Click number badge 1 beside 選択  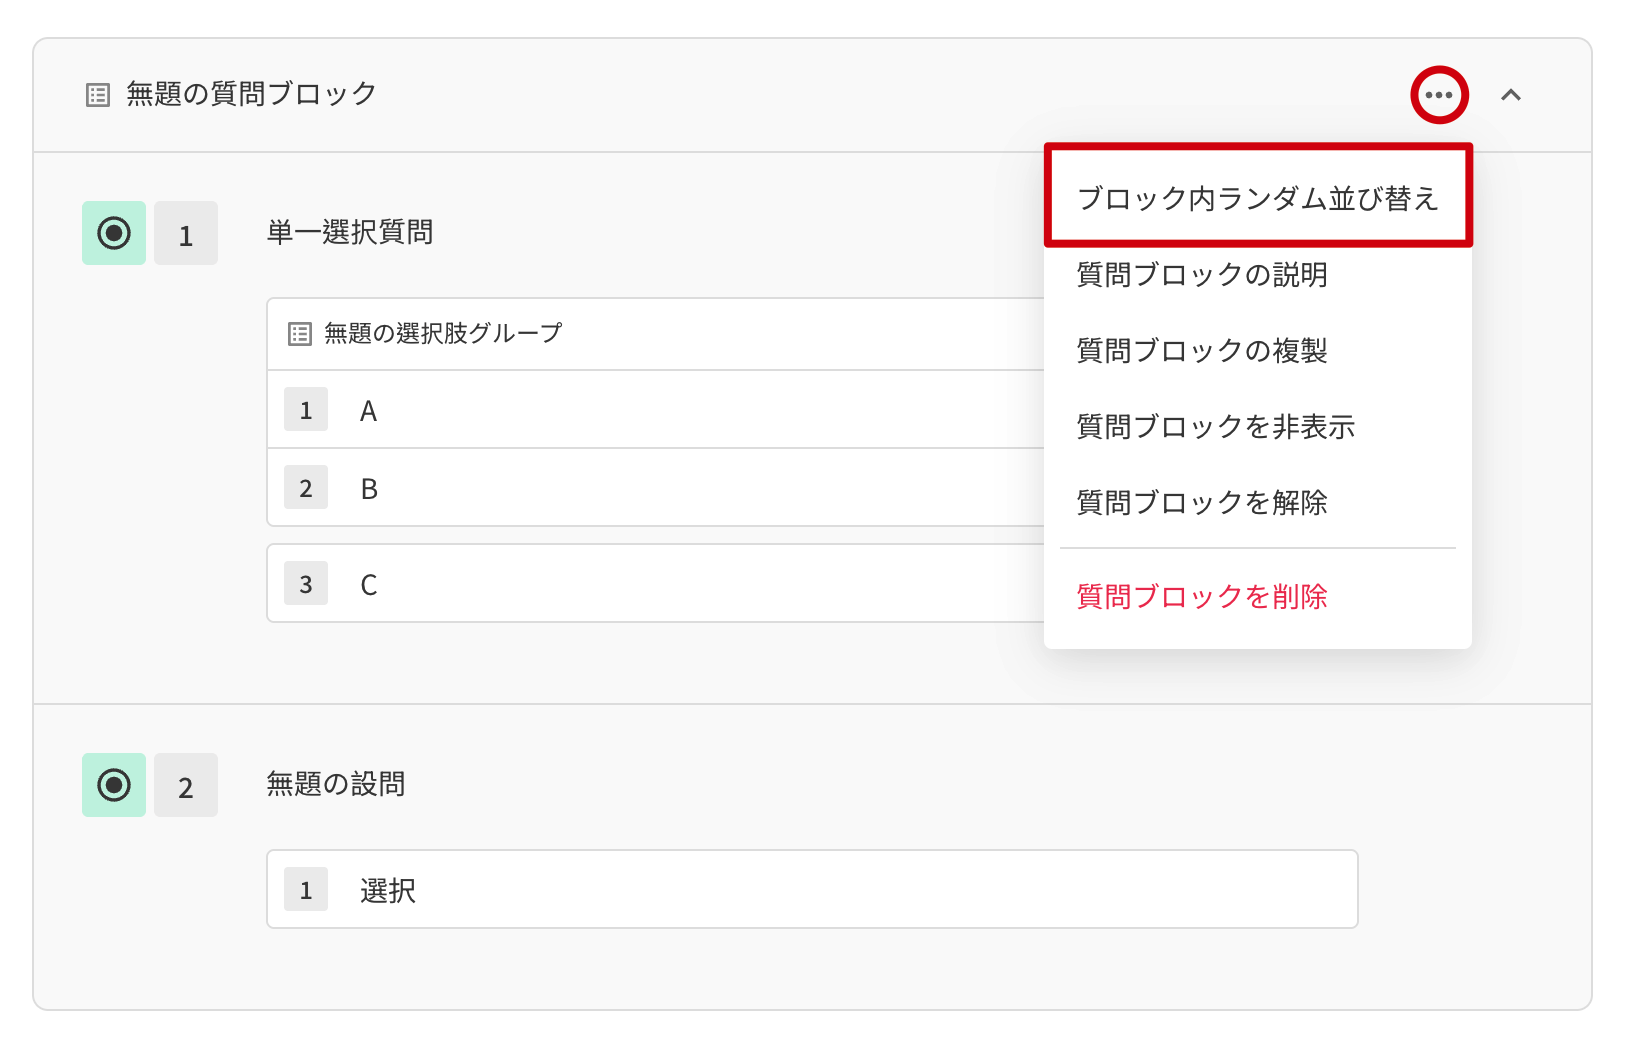pyautogui.click(x=306, y=889)
